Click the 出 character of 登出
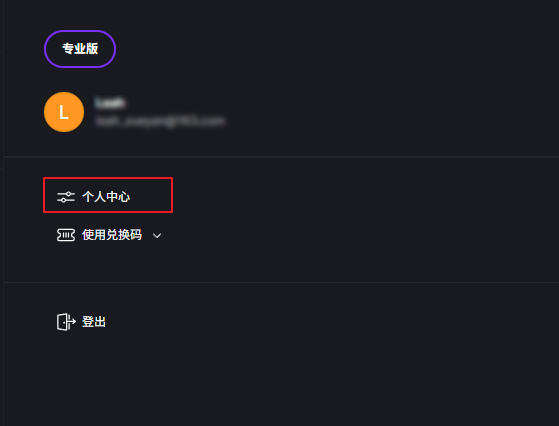Screen dimensions: 559x426 (x=100, y=322)
